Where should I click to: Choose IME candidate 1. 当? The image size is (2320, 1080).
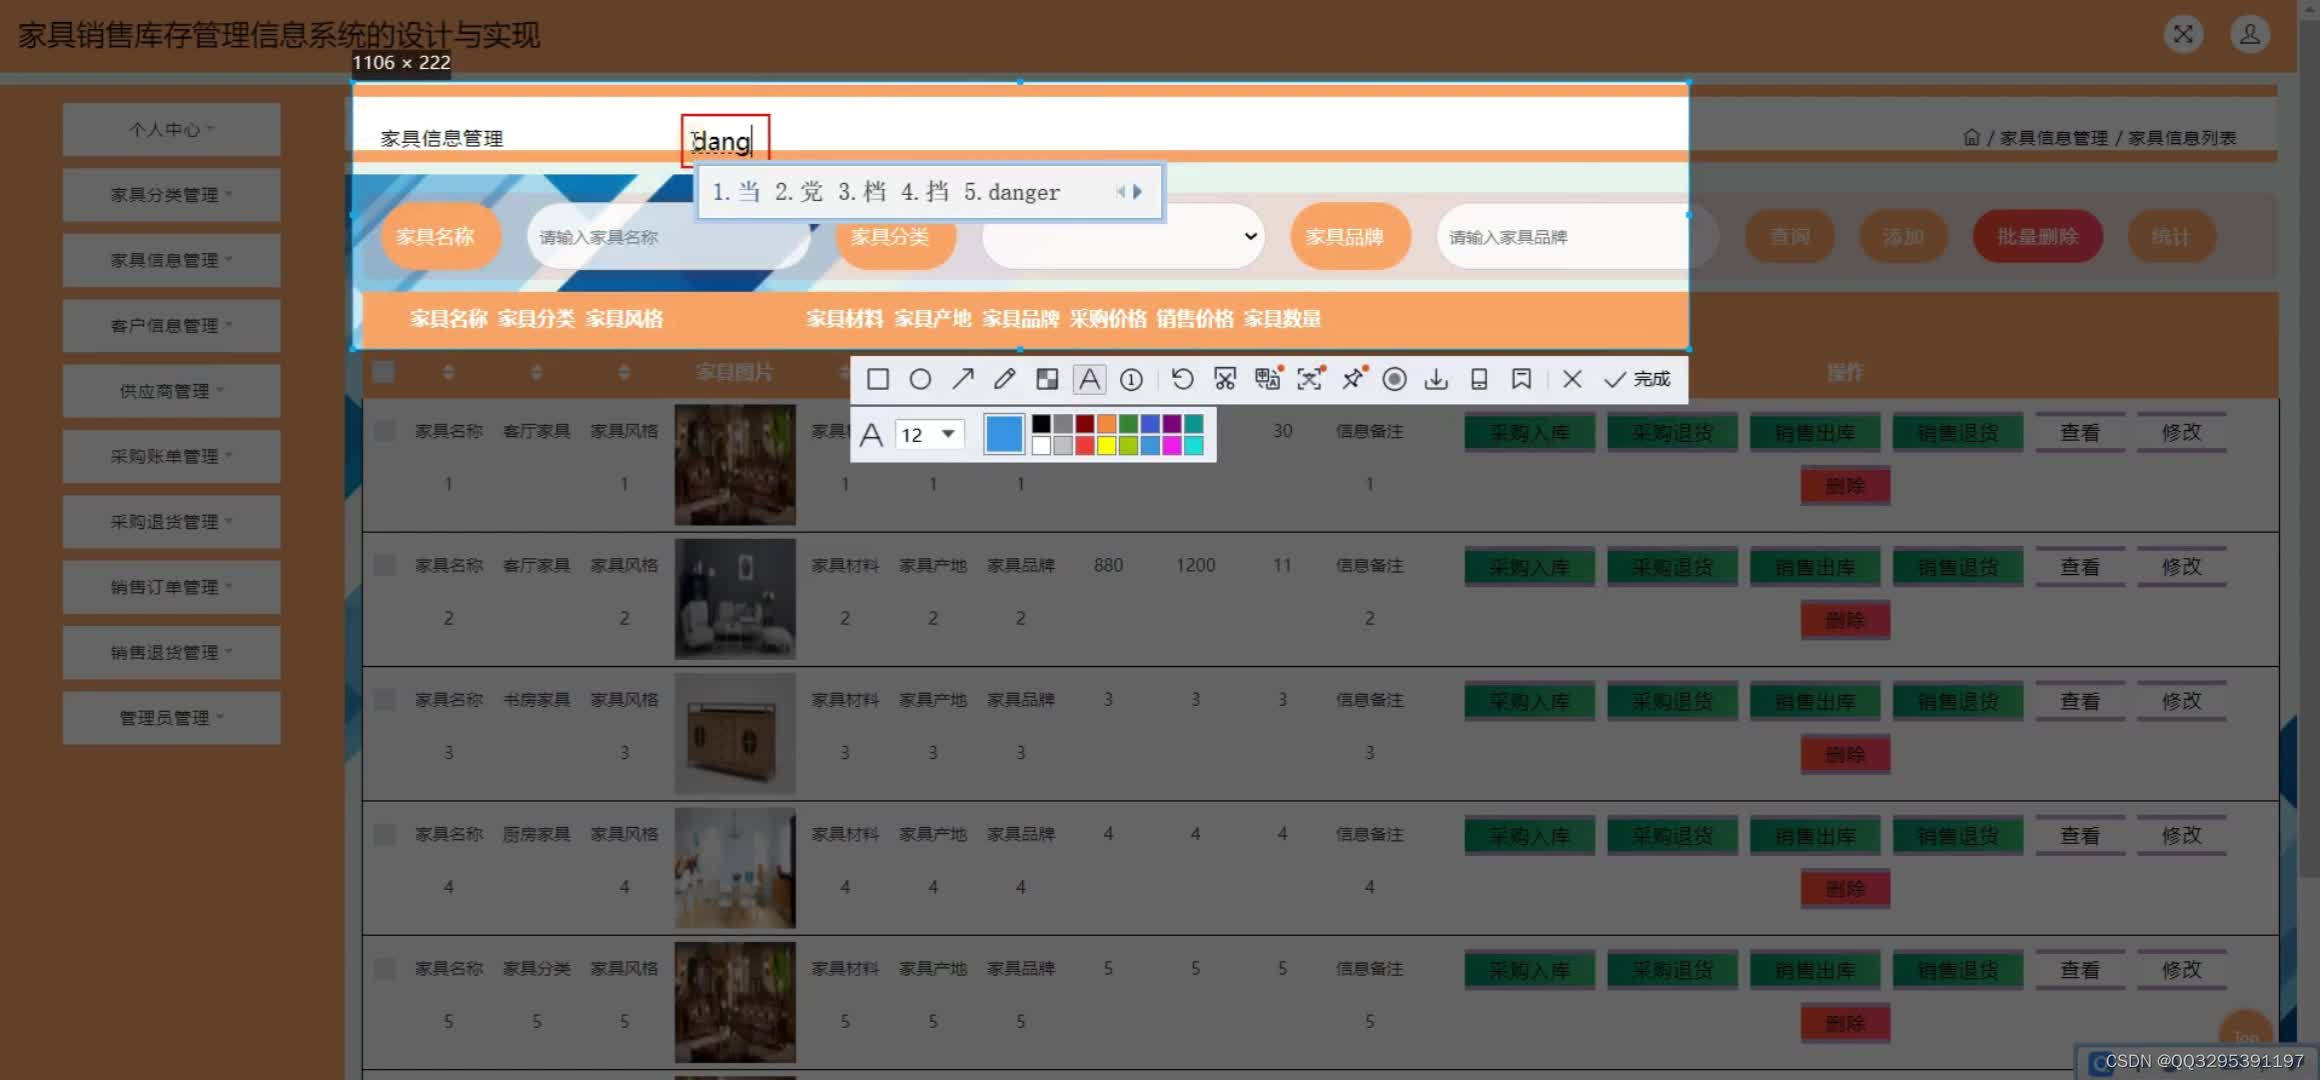(736, 192)
